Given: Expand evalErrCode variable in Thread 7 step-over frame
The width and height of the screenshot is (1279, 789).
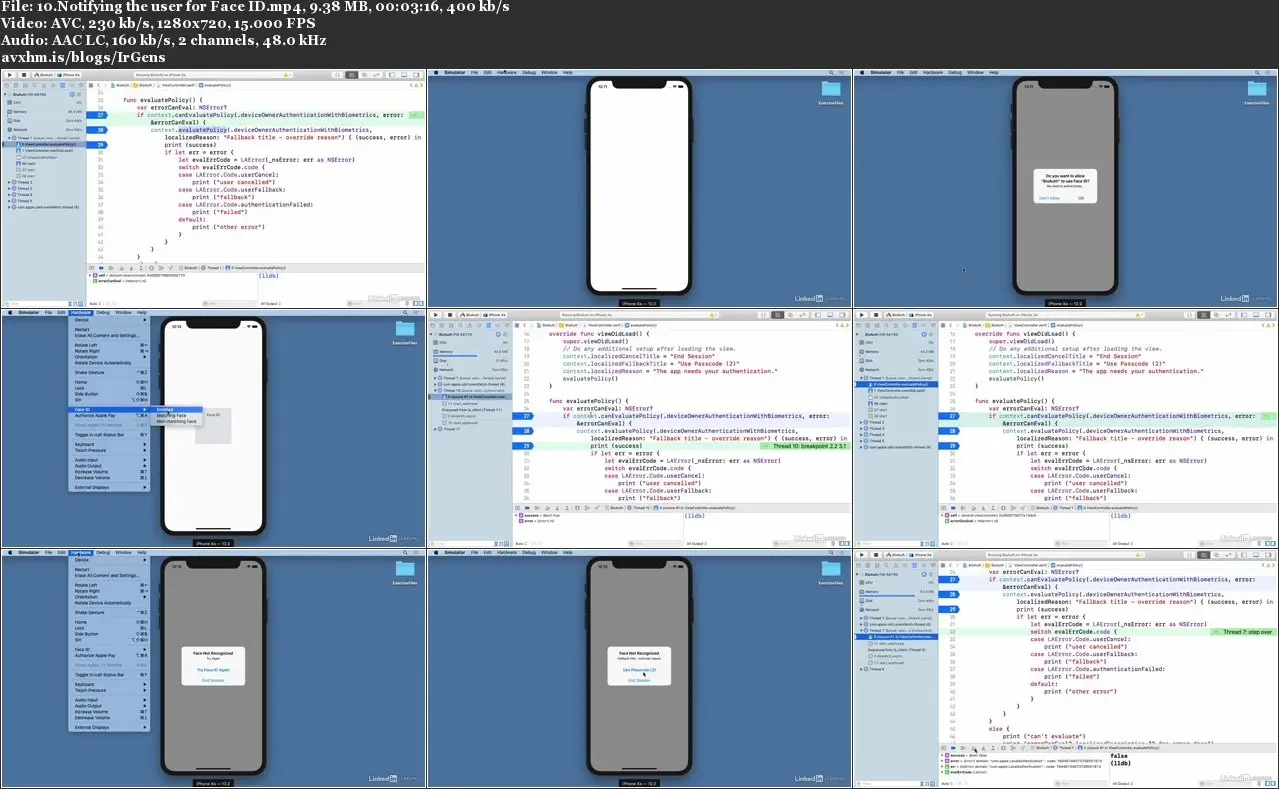Looking at the screenshot, I should 942,772.
